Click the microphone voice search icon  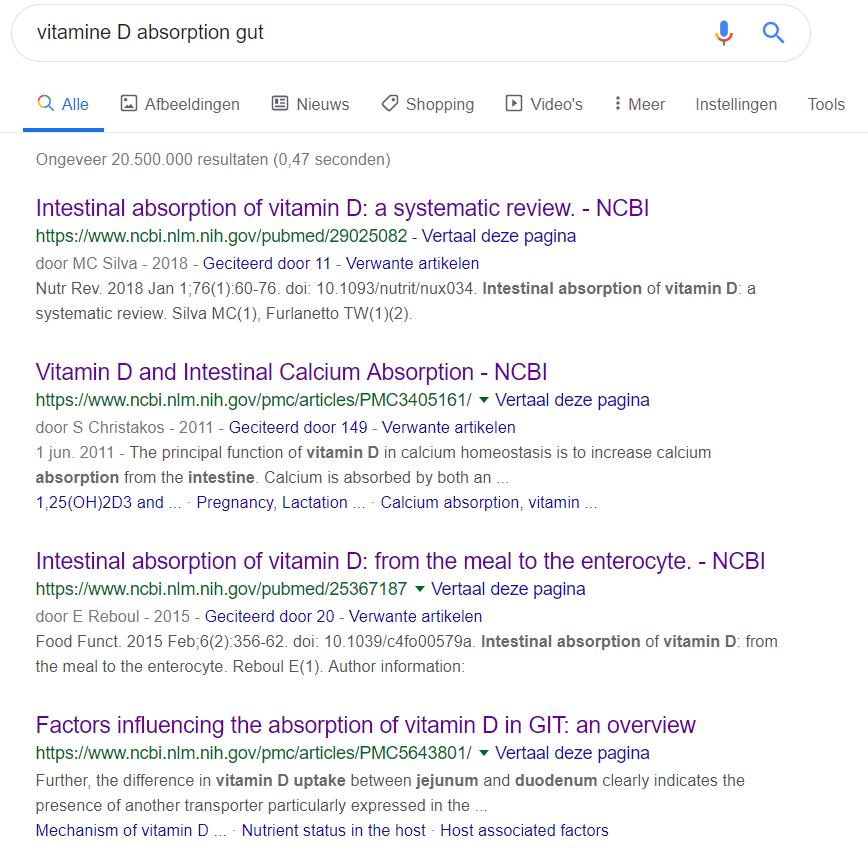click(x=724, y=33)
